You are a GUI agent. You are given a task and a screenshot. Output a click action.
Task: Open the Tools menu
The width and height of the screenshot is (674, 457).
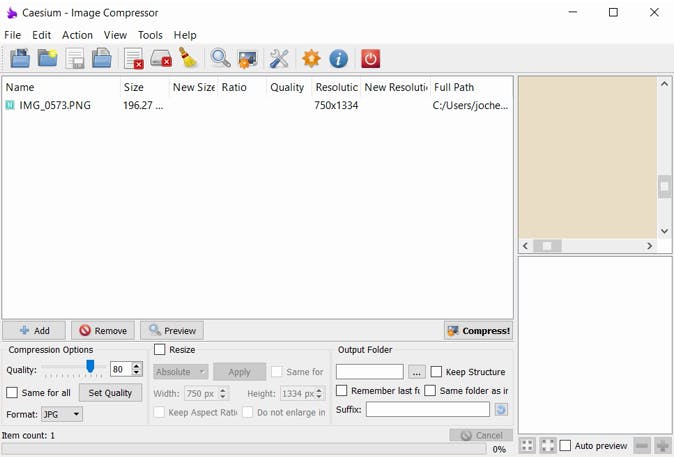[x=150, y=35]
